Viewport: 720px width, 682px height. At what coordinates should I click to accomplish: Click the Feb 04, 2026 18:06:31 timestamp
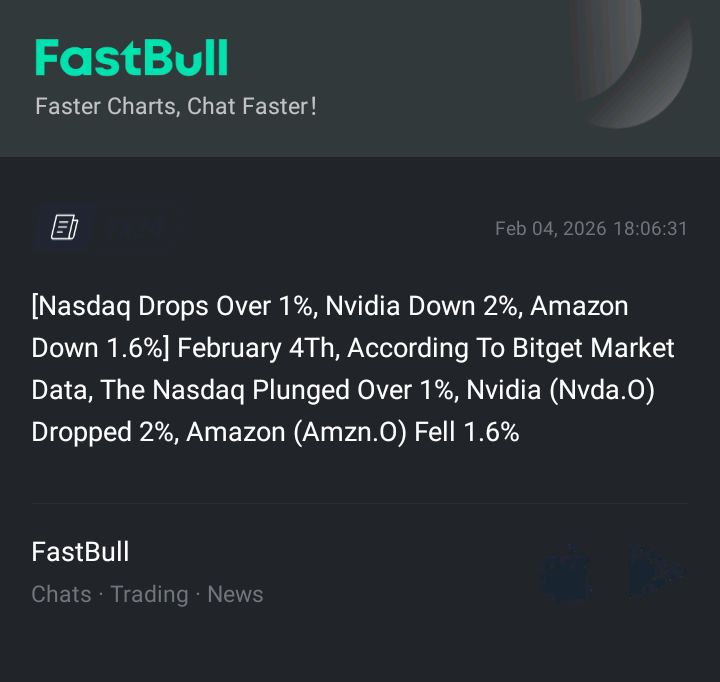591,228
